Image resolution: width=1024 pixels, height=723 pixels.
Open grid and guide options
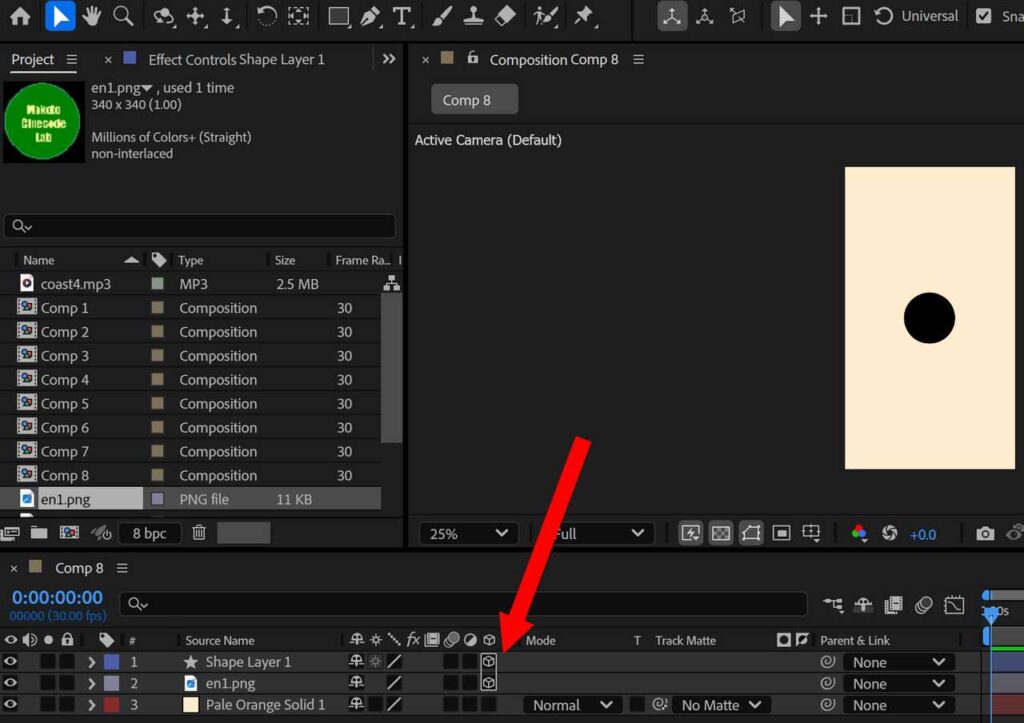(812, 534)
